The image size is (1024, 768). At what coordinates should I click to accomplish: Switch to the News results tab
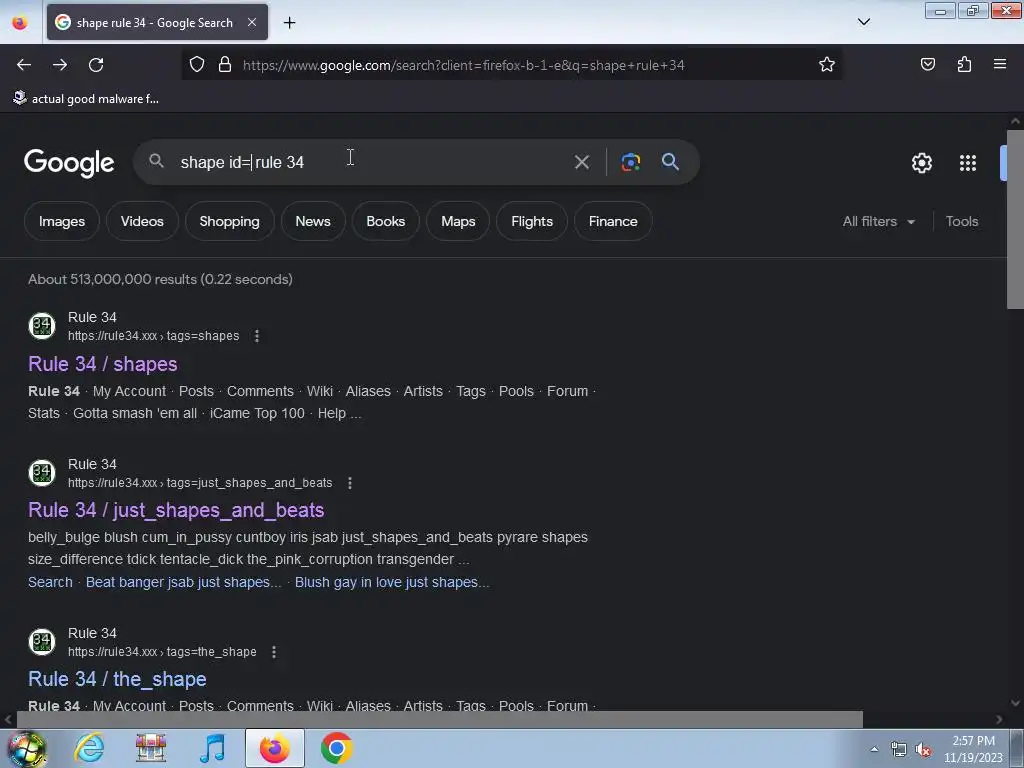[313, 221]
